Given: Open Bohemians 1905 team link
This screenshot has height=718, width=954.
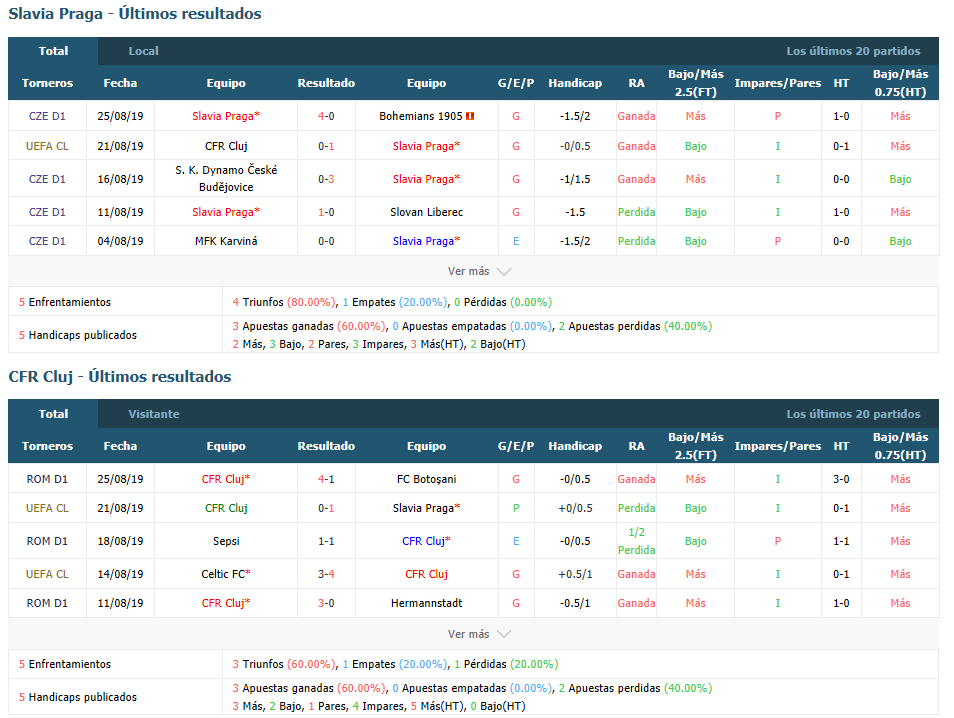Looking at the screenshot, I should pyautogui.click(x=420, y=116).
